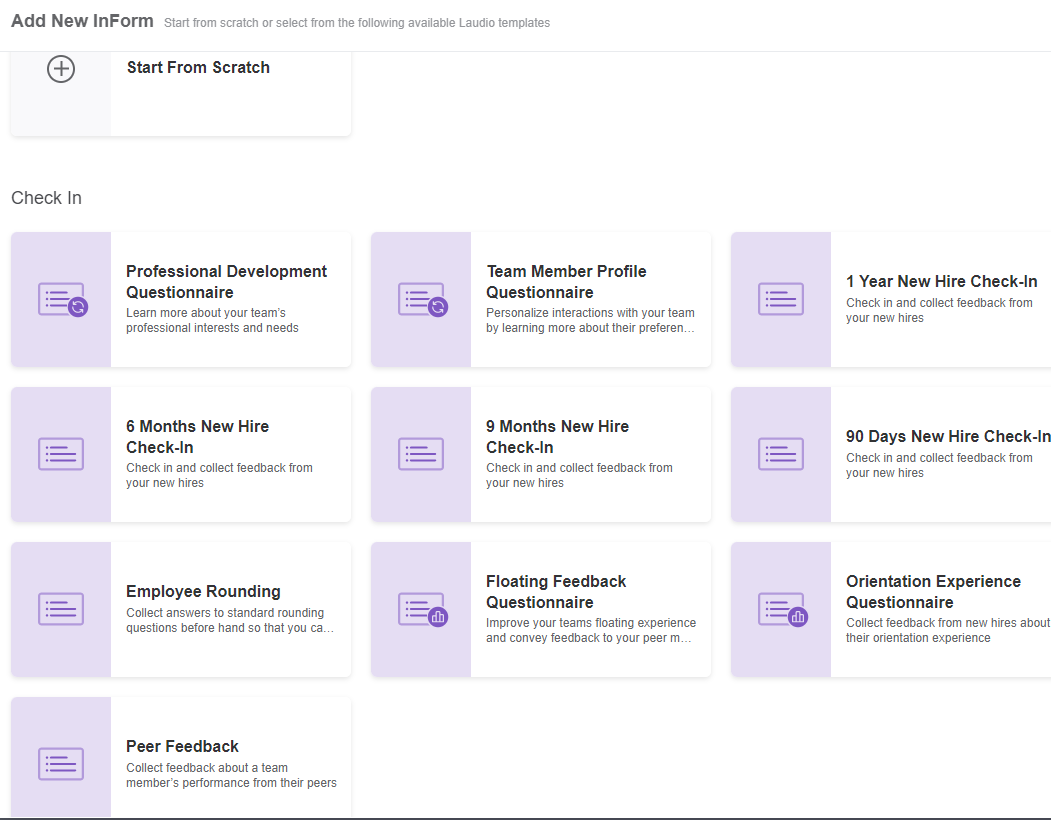
Task: Click the 9 Months New Hire Check-In icon
Action: coord(421,454)
